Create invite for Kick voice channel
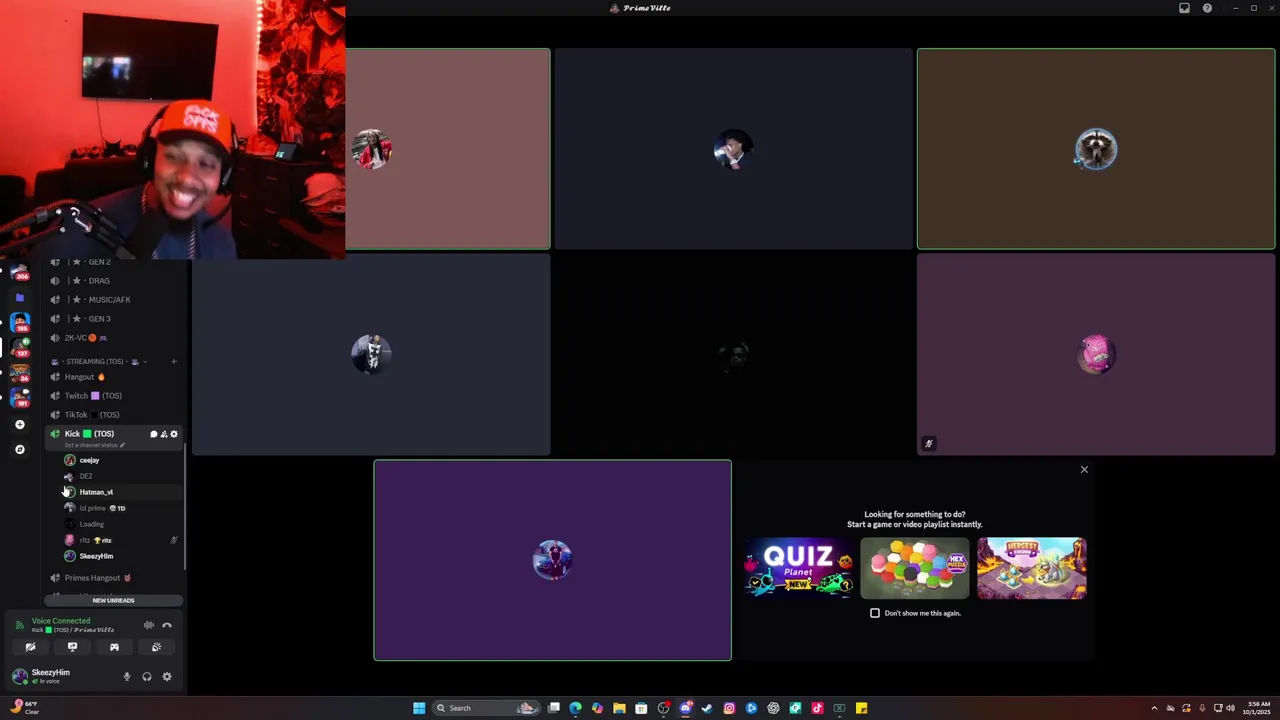This screenshot has width=1280, height=720. click(x=163, y=434)
